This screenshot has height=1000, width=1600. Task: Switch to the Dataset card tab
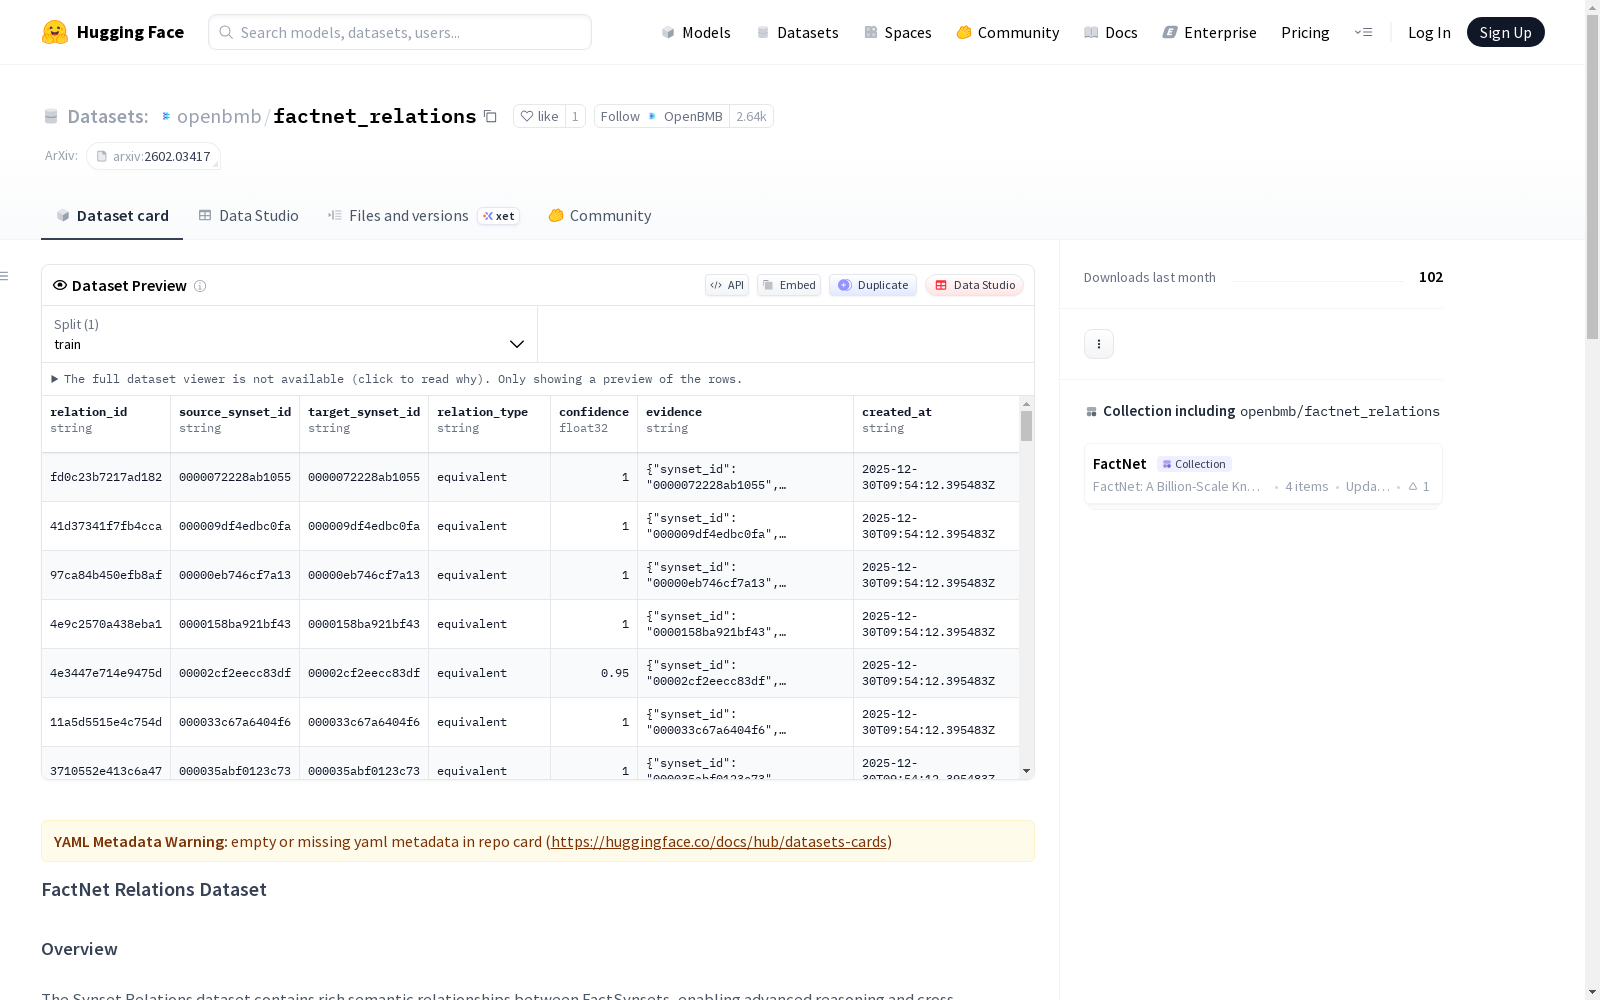pyautogui.click(x=112, y=216)
